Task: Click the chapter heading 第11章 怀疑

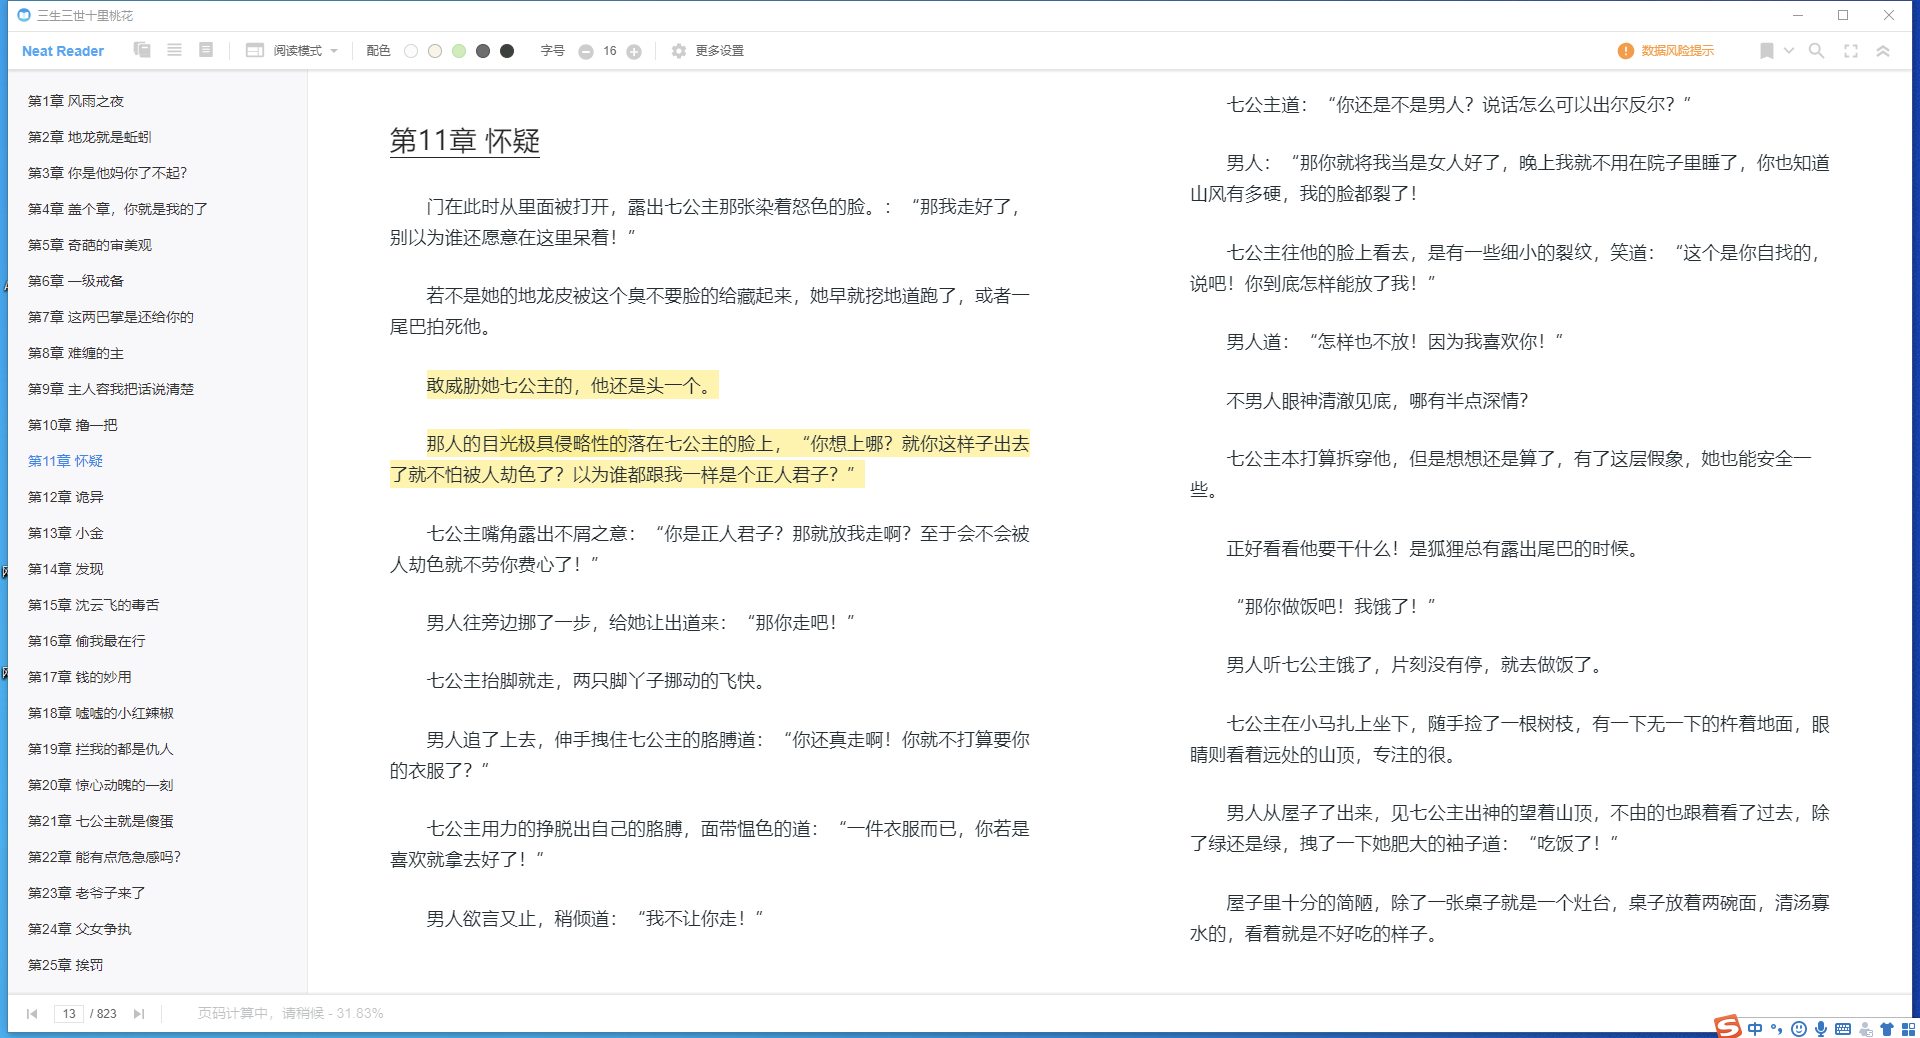Action: click(x=465, y=141)
